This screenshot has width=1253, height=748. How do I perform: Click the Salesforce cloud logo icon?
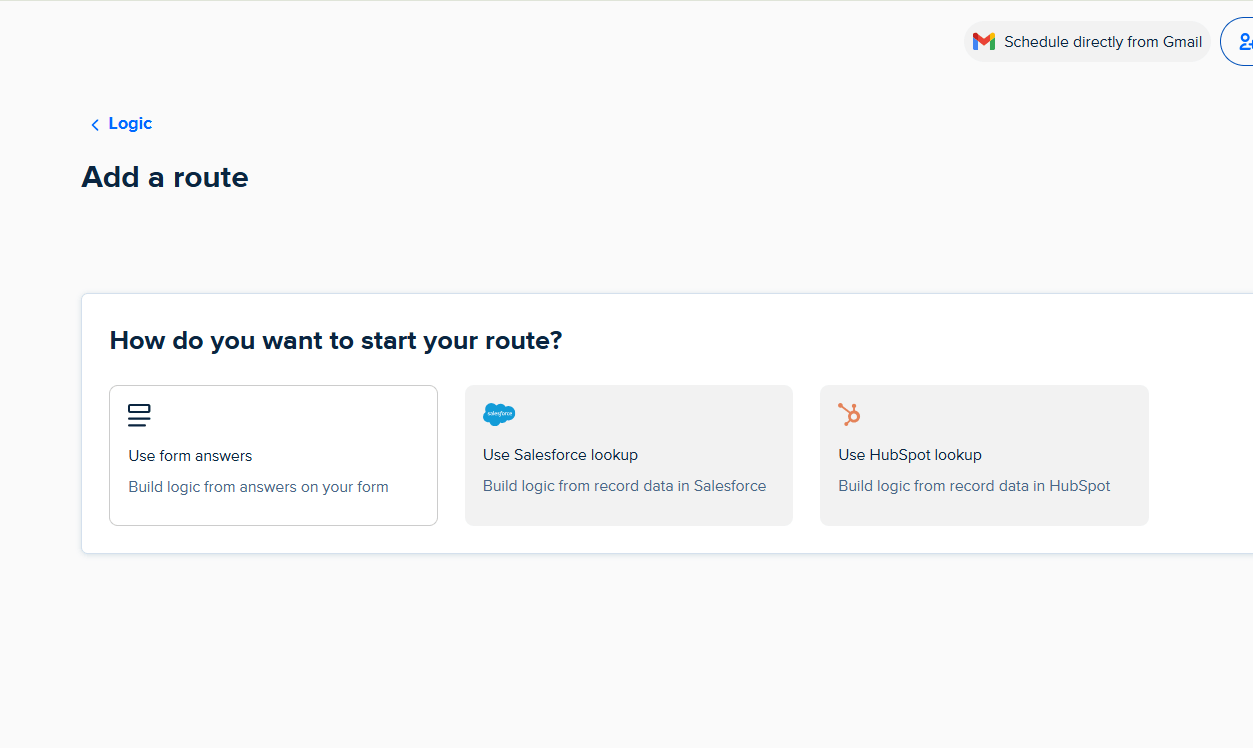pyautogui.click(x=499, y=413)
